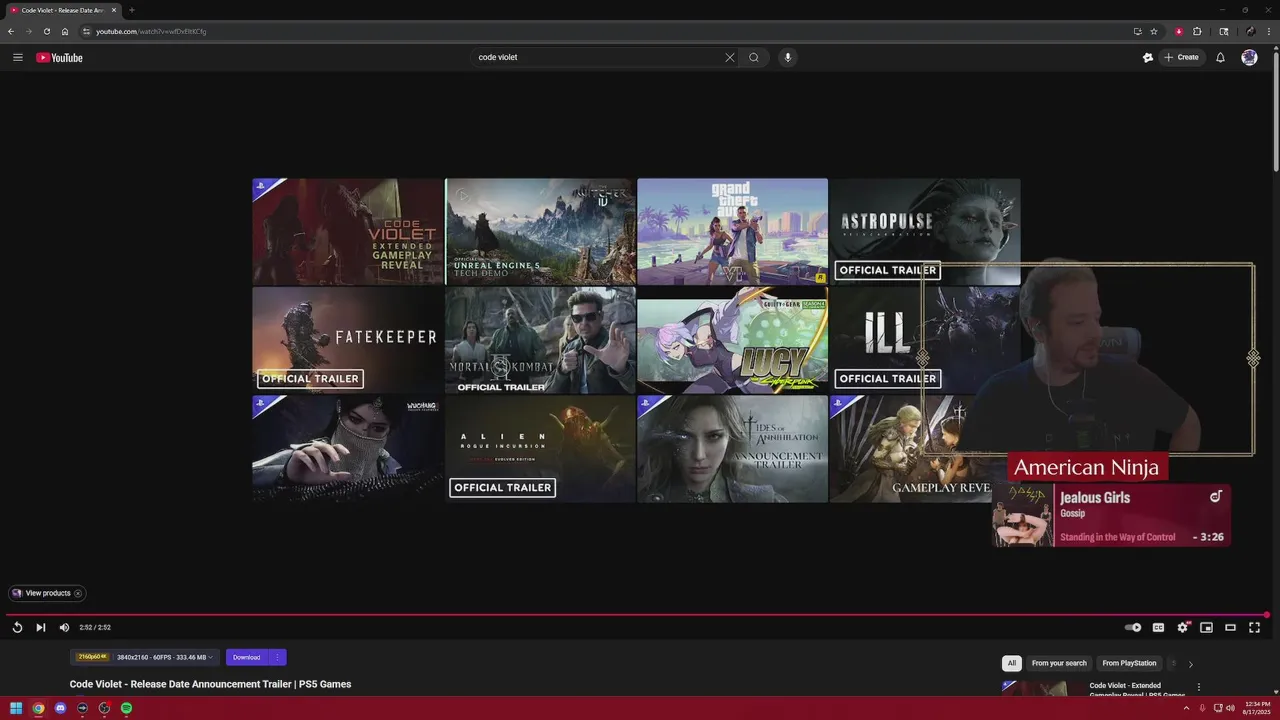1280x720 pixels.
Task: Enter full screen mode
Action: point(1254,627)
